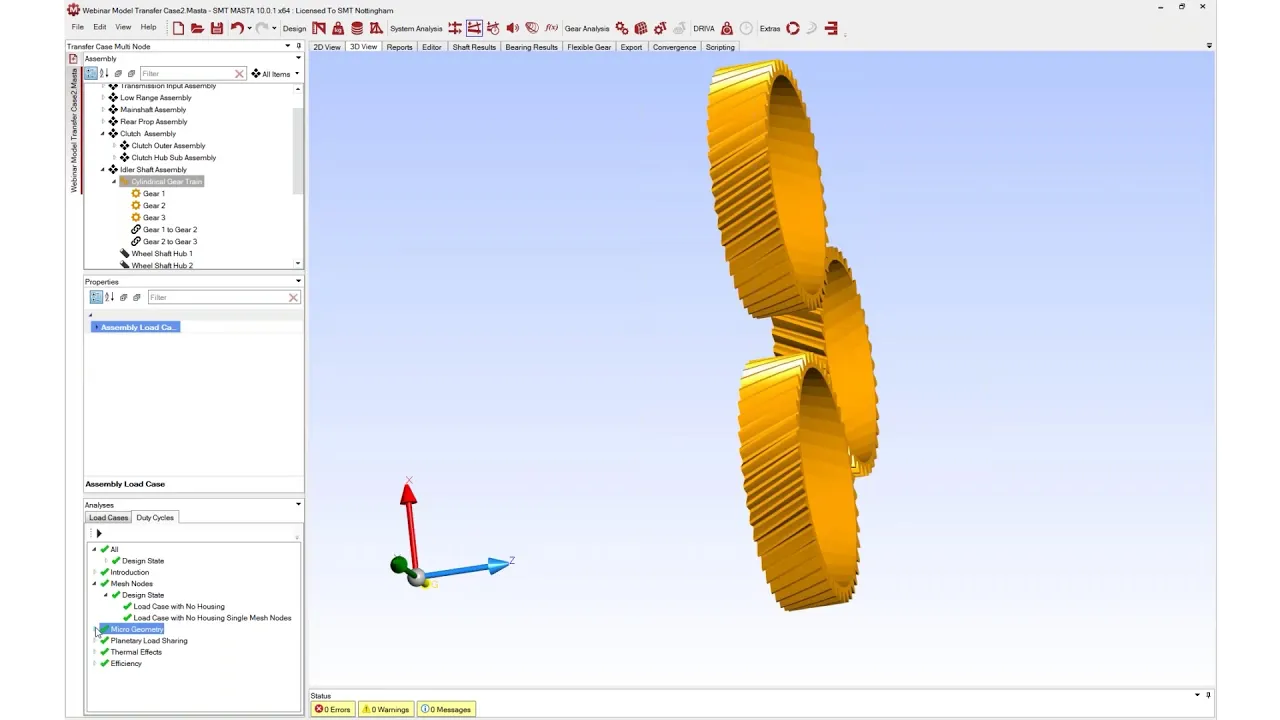Click the assembly tree vertical scrollbar
1280x720 pixels.
(x=298, y=150)
